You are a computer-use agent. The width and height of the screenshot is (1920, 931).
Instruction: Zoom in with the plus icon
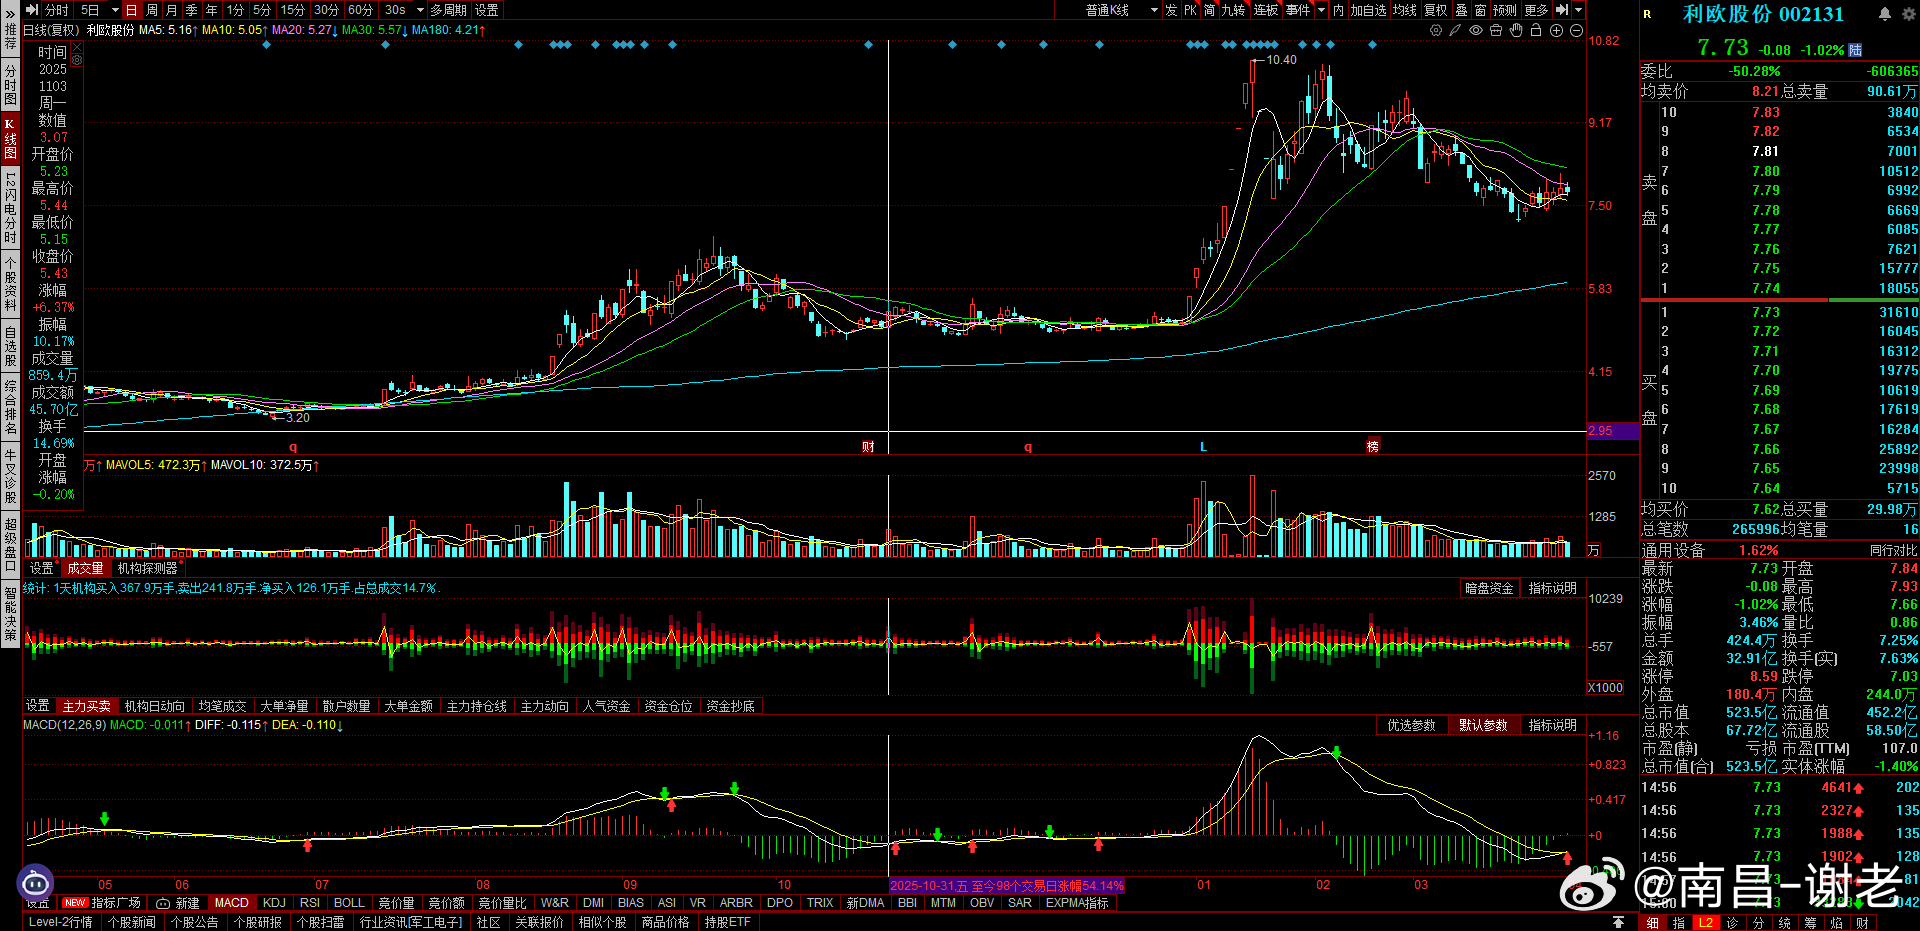tap(1556, 30)
